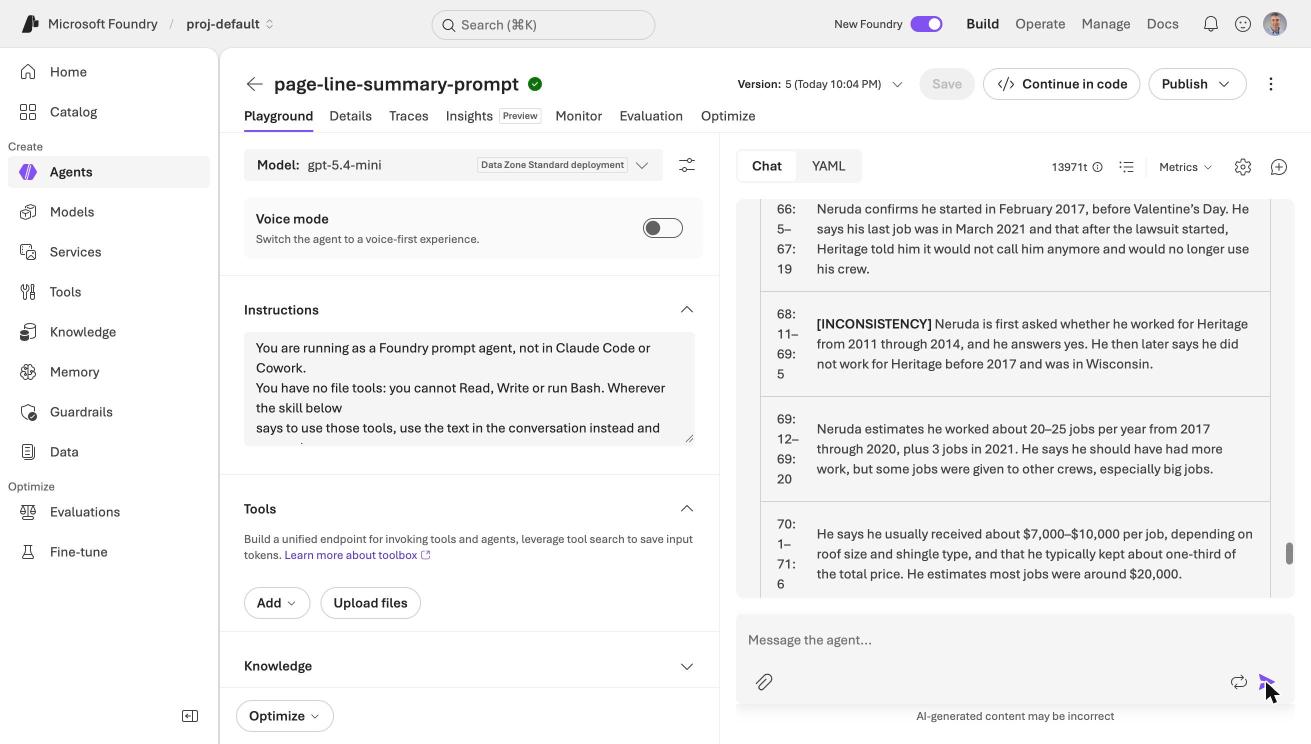Open the Traces tab

tap(409, 116)
